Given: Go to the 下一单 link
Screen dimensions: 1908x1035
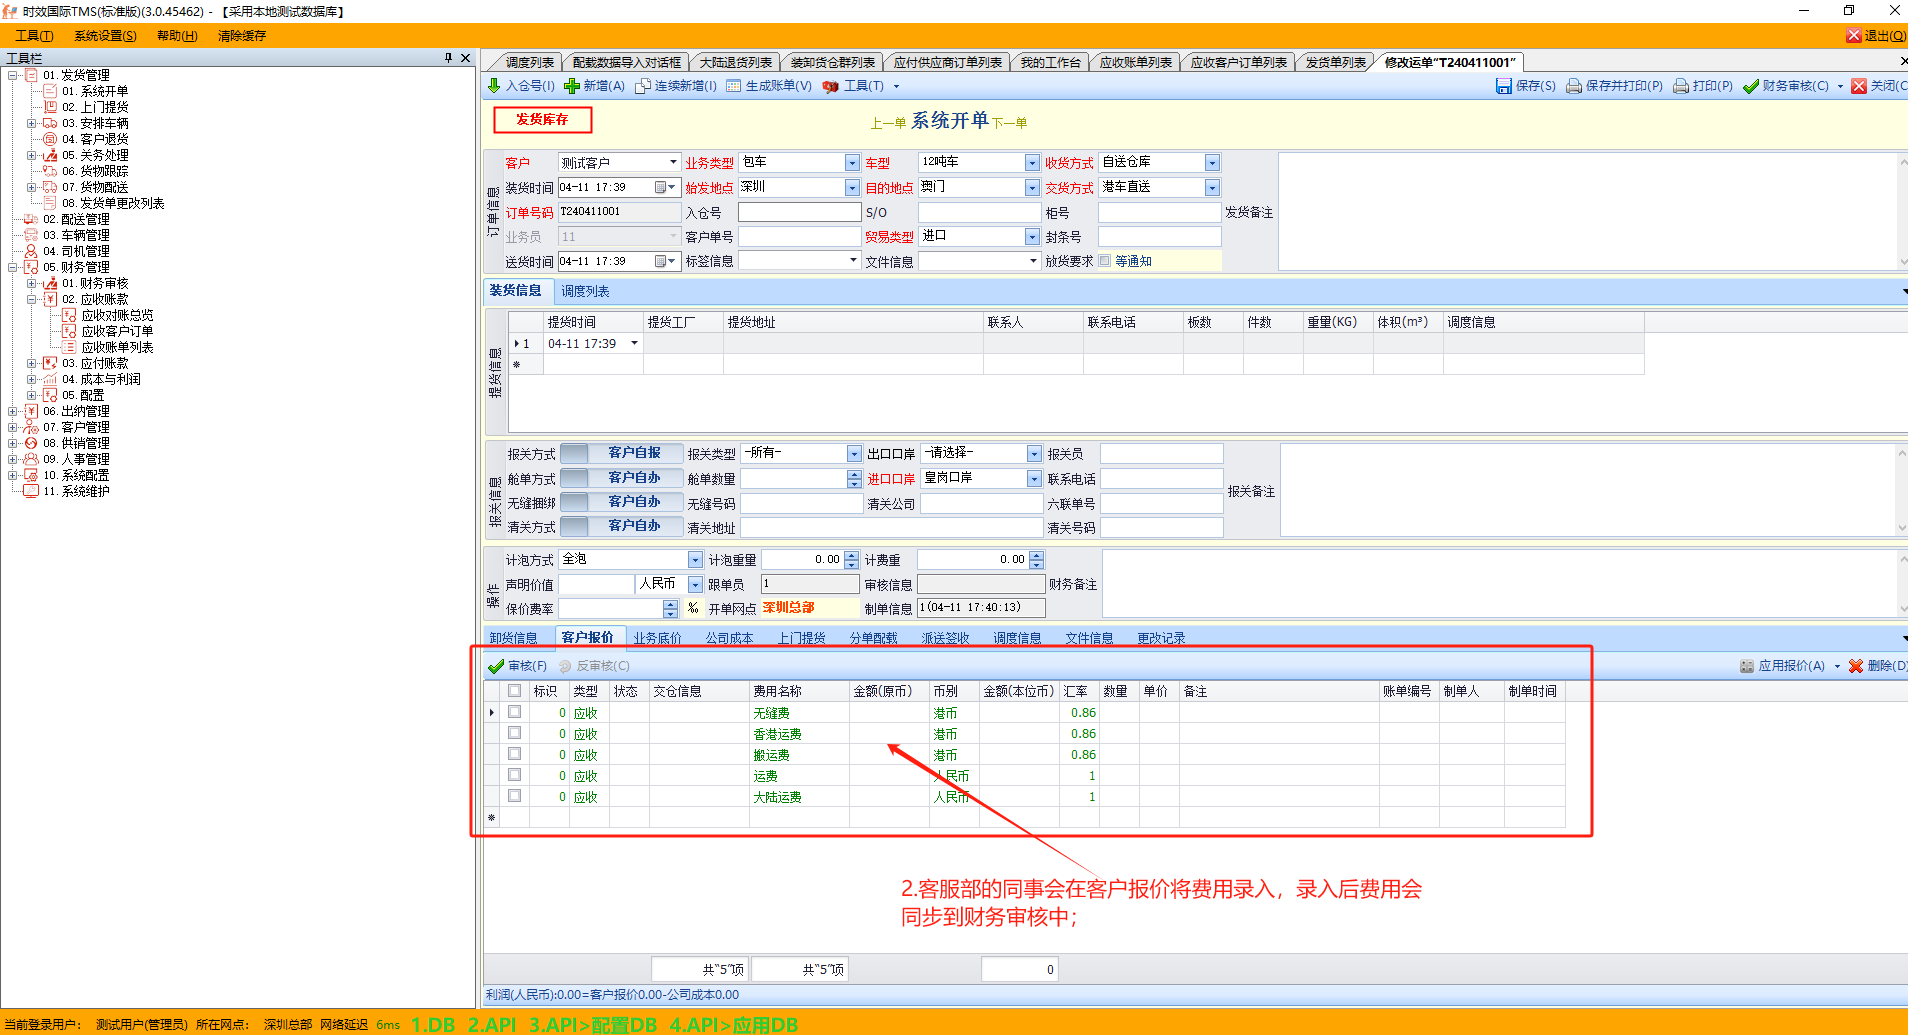Looking at the screenshot, I should (1009, 123).
